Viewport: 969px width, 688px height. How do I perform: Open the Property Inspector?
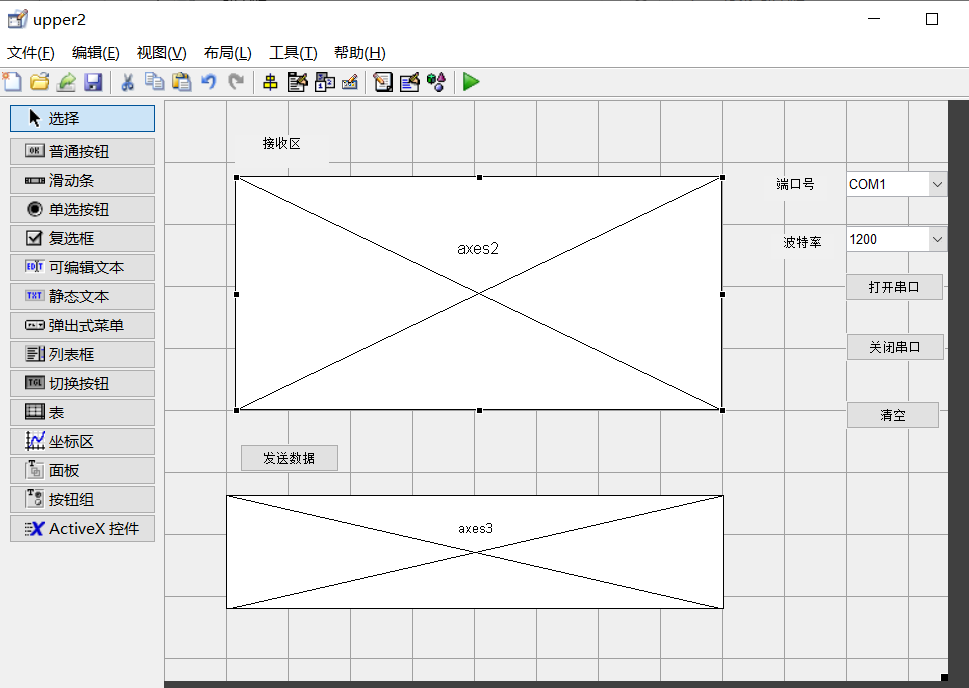409,82
